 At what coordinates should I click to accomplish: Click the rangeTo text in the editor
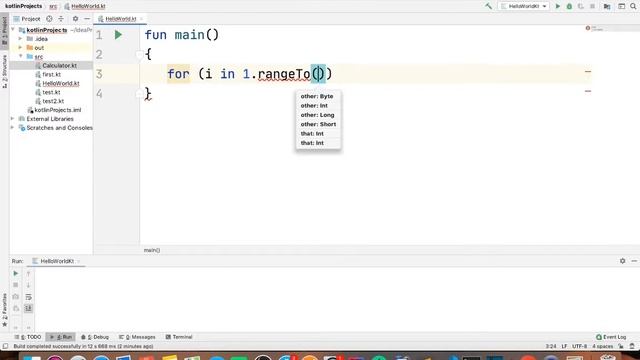pyautogui.click(x=284, y=74)
